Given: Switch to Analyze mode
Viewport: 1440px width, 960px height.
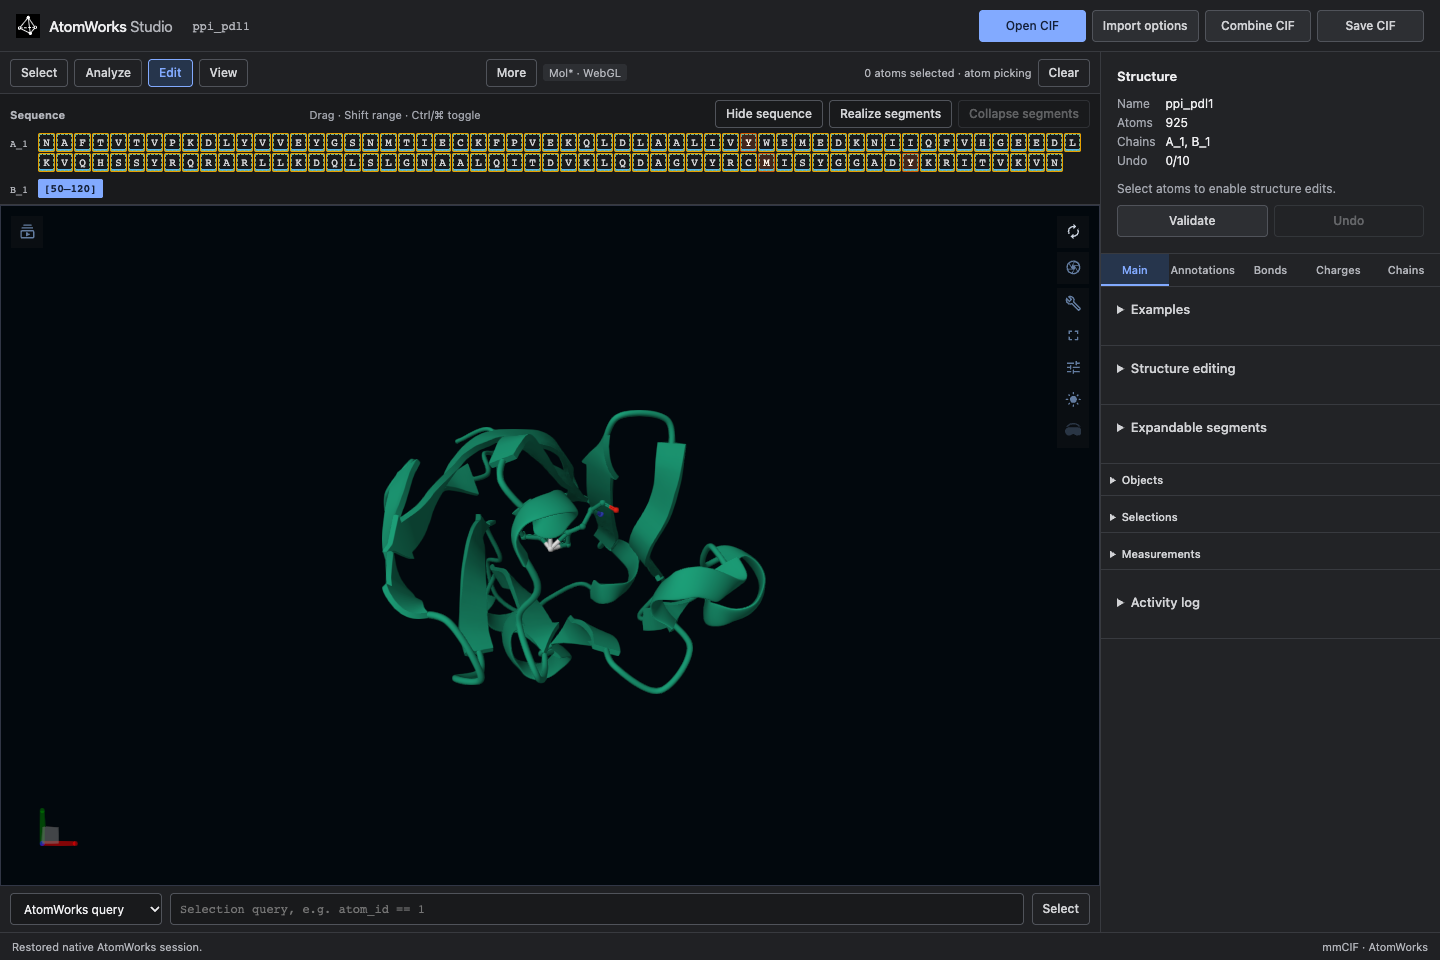Looking at the screenshot, I should (x=108, y=73).
